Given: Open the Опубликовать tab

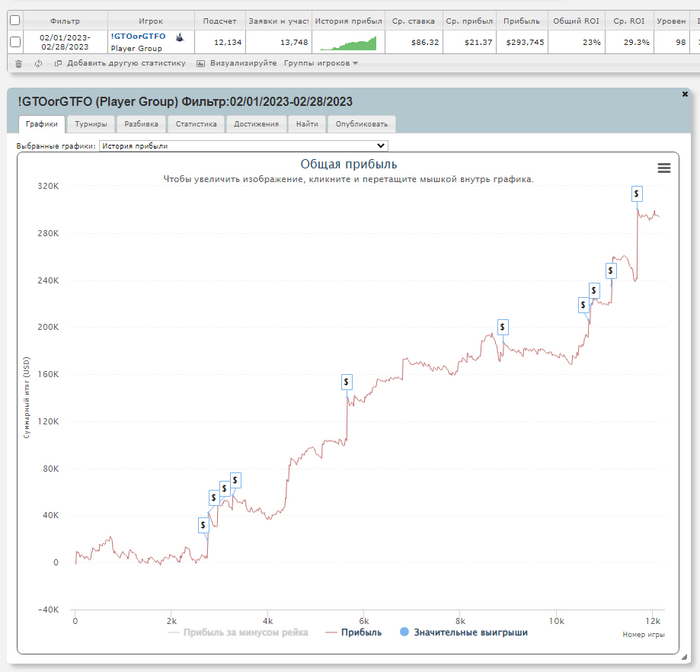Looking at the screenshot, I should point(362,124).
